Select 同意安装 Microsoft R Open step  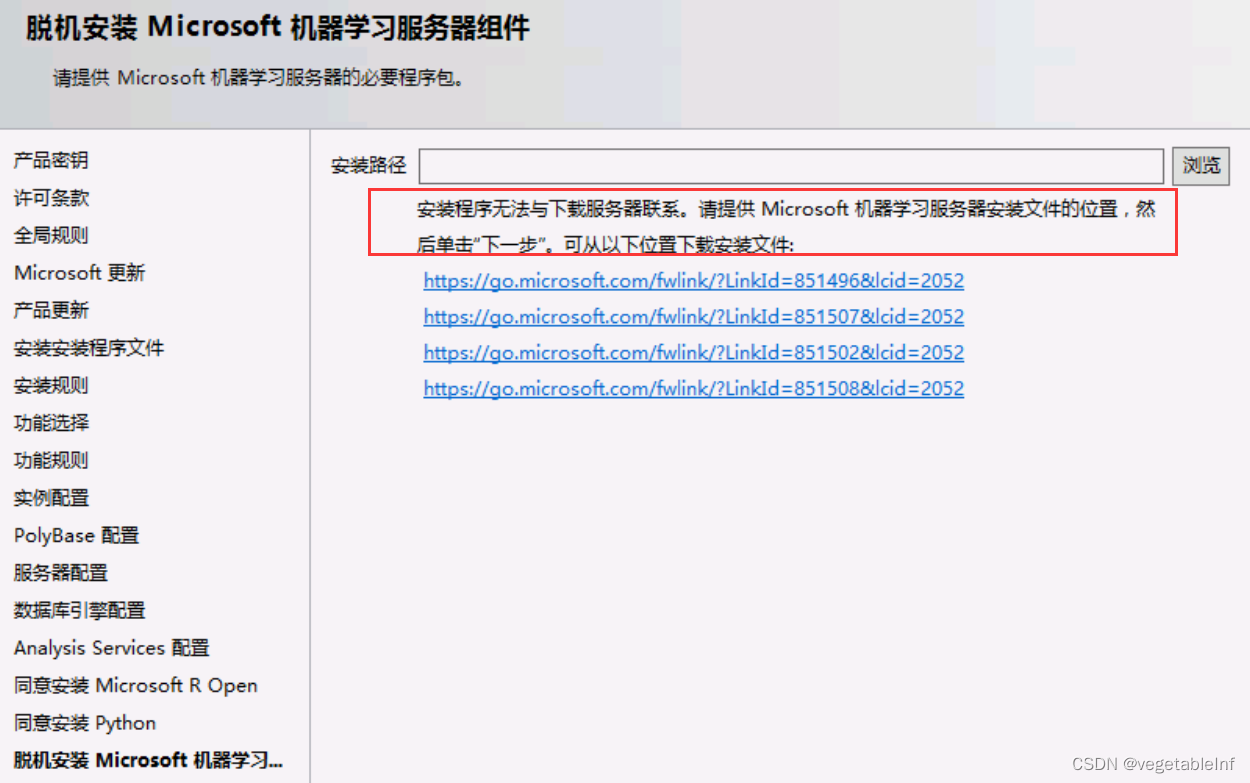[136, 685]
